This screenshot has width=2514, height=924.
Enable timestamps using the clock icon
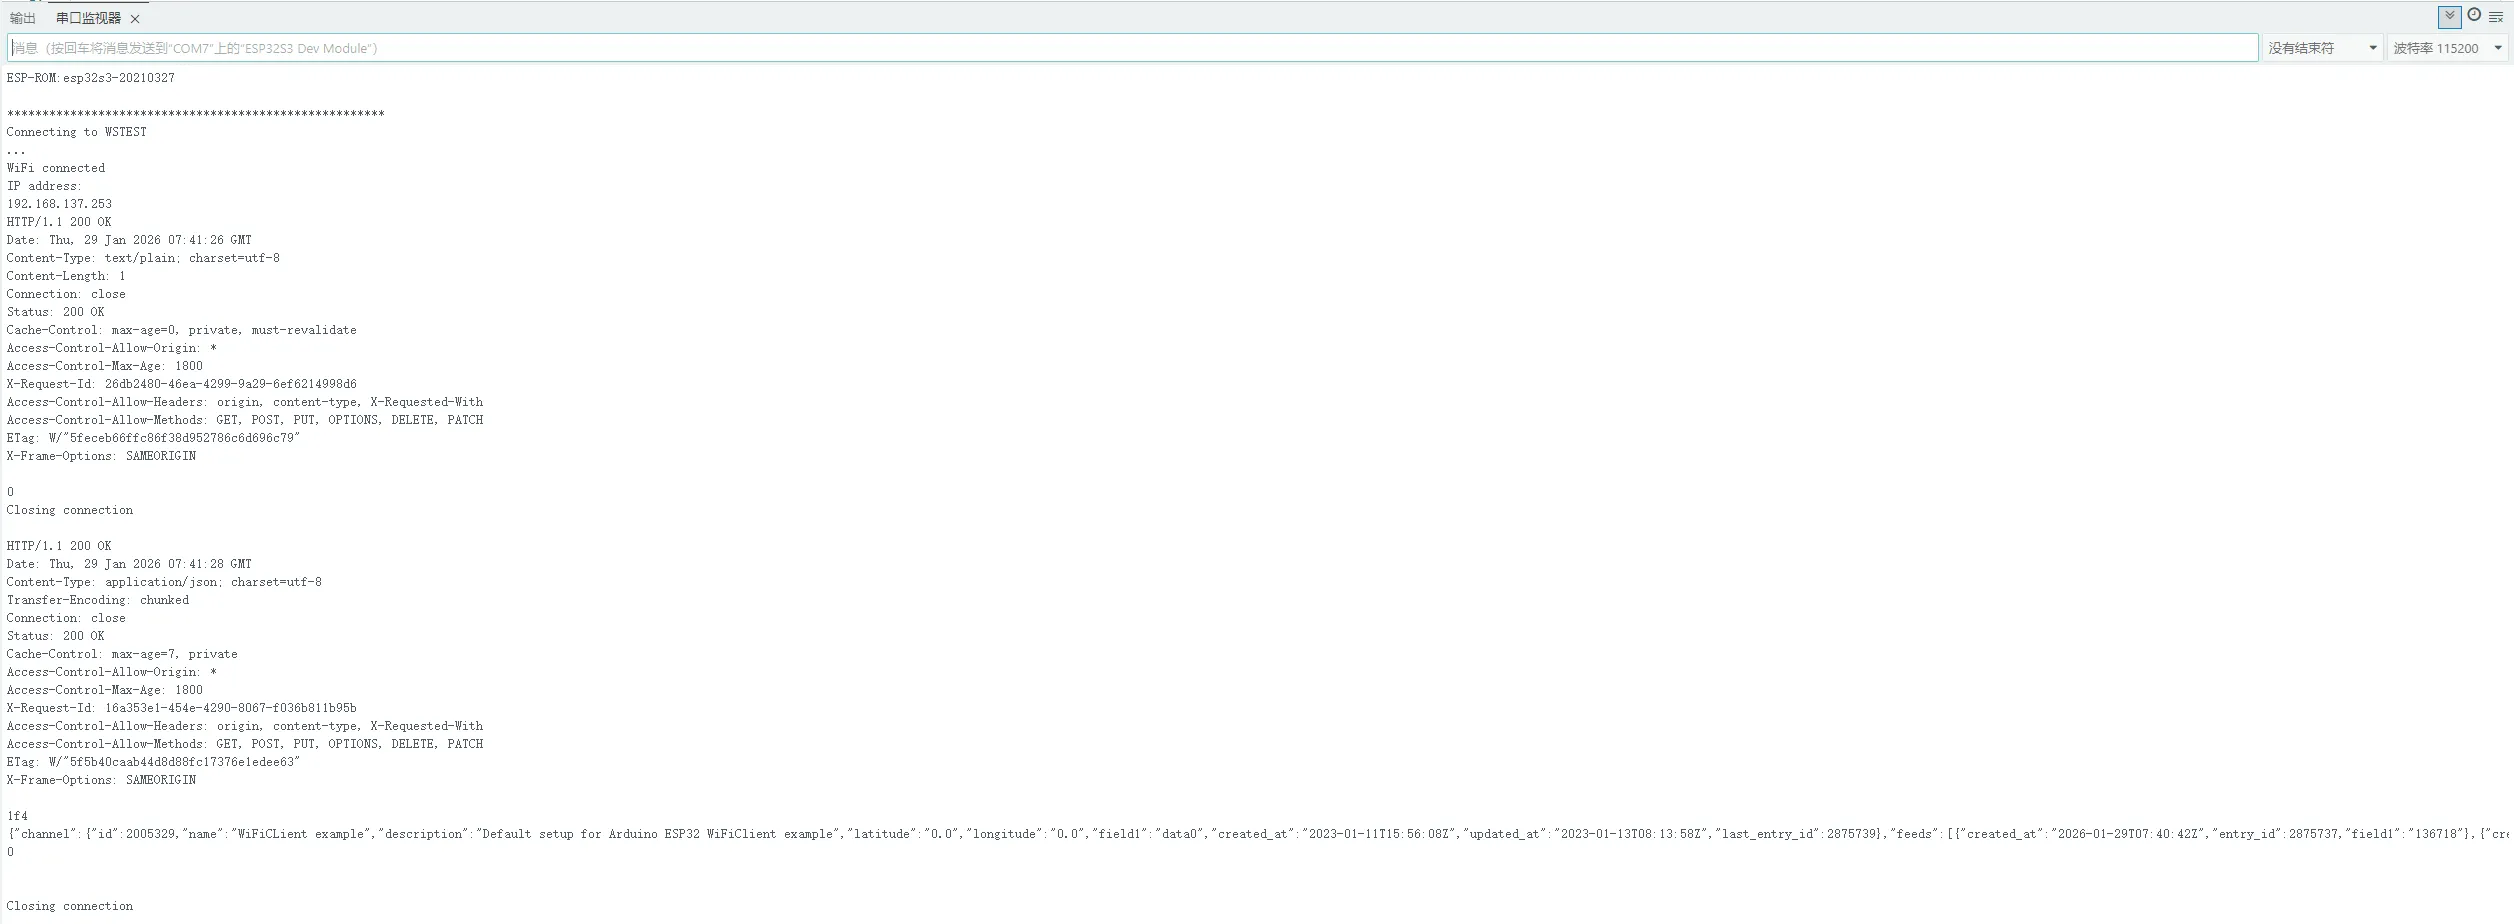[x=2474, y=15]
